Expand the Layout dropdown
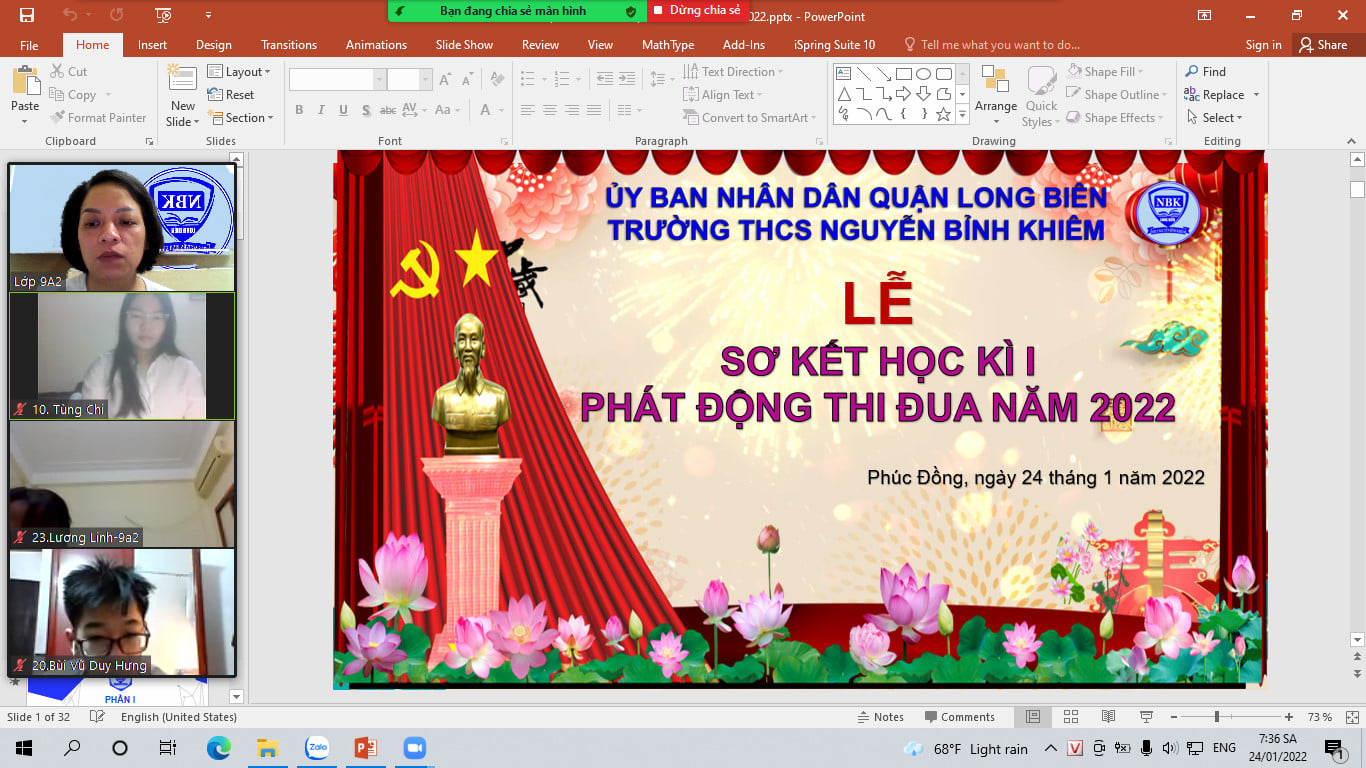This screenshot has height=768, width=1366. tap(239, 72)
